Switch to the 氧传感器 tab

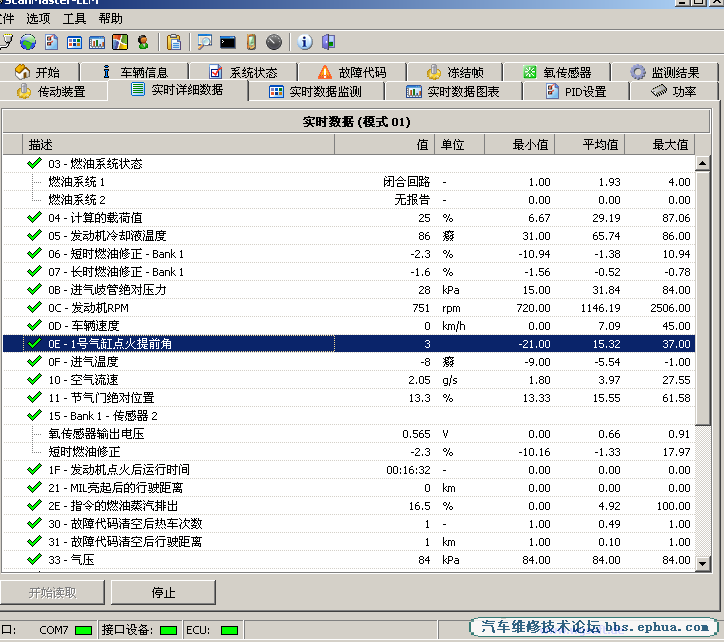pos(557,73)
